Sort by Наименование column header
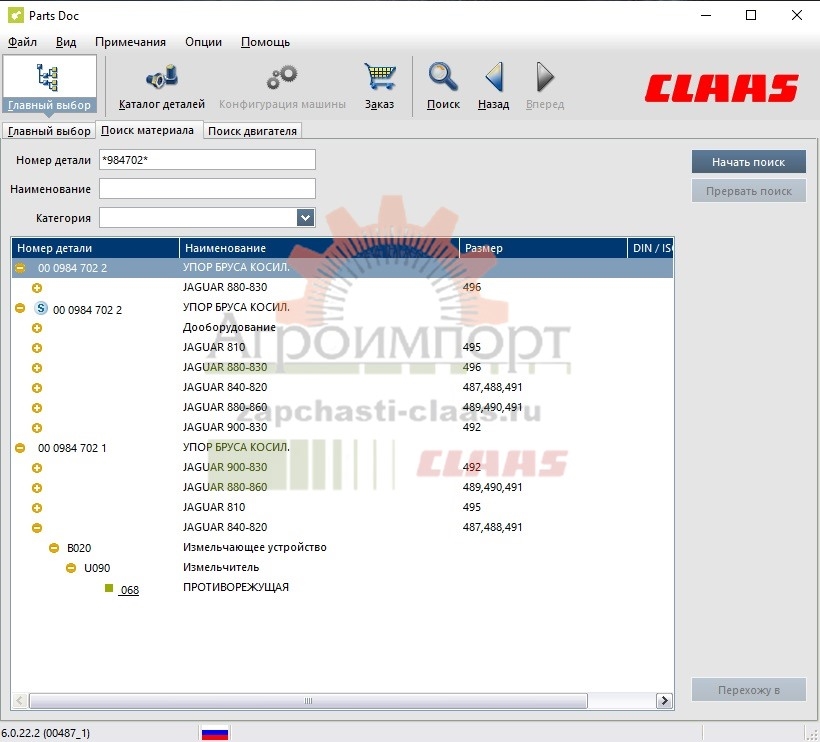 coord(319,248)
